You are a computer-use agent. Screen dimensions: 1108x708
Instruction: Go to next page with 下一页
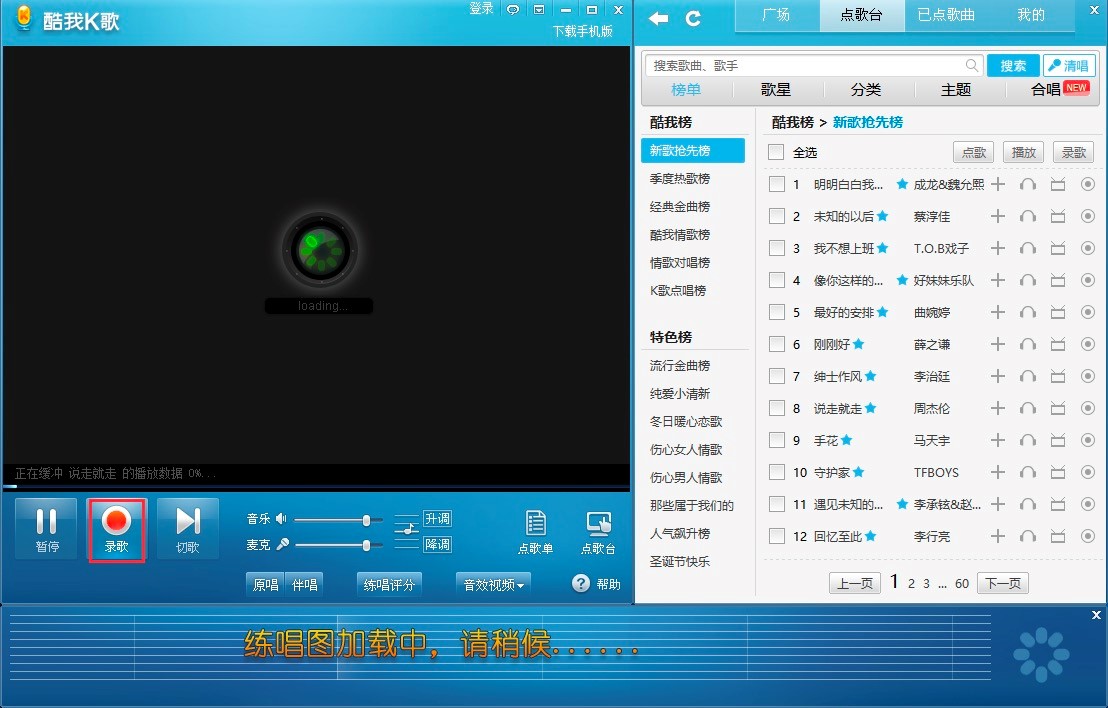coord(1003,583)
